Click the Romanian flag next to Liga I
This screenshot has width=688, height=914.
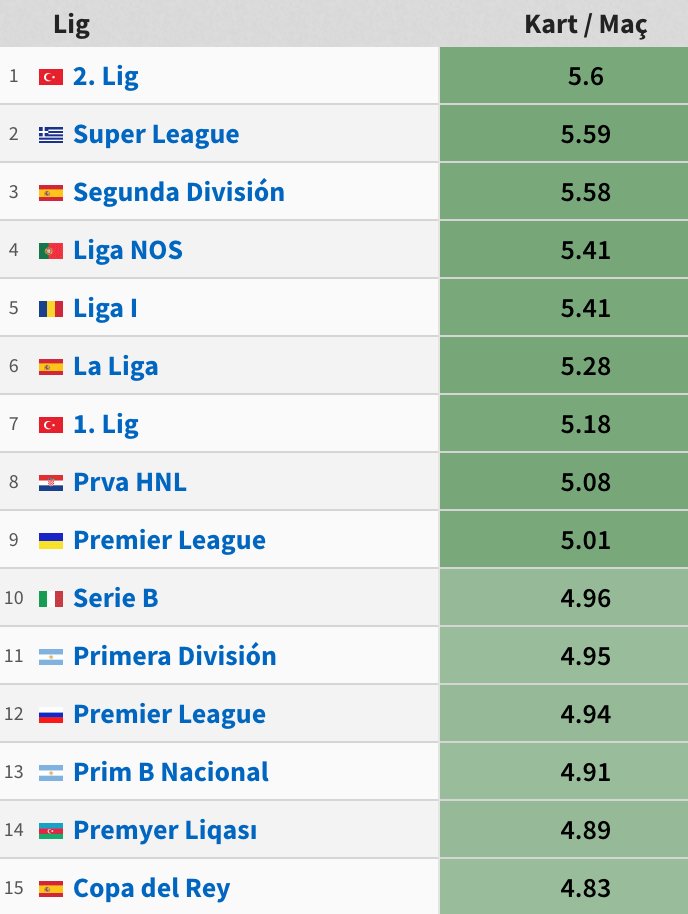click(x=51, y=308)
